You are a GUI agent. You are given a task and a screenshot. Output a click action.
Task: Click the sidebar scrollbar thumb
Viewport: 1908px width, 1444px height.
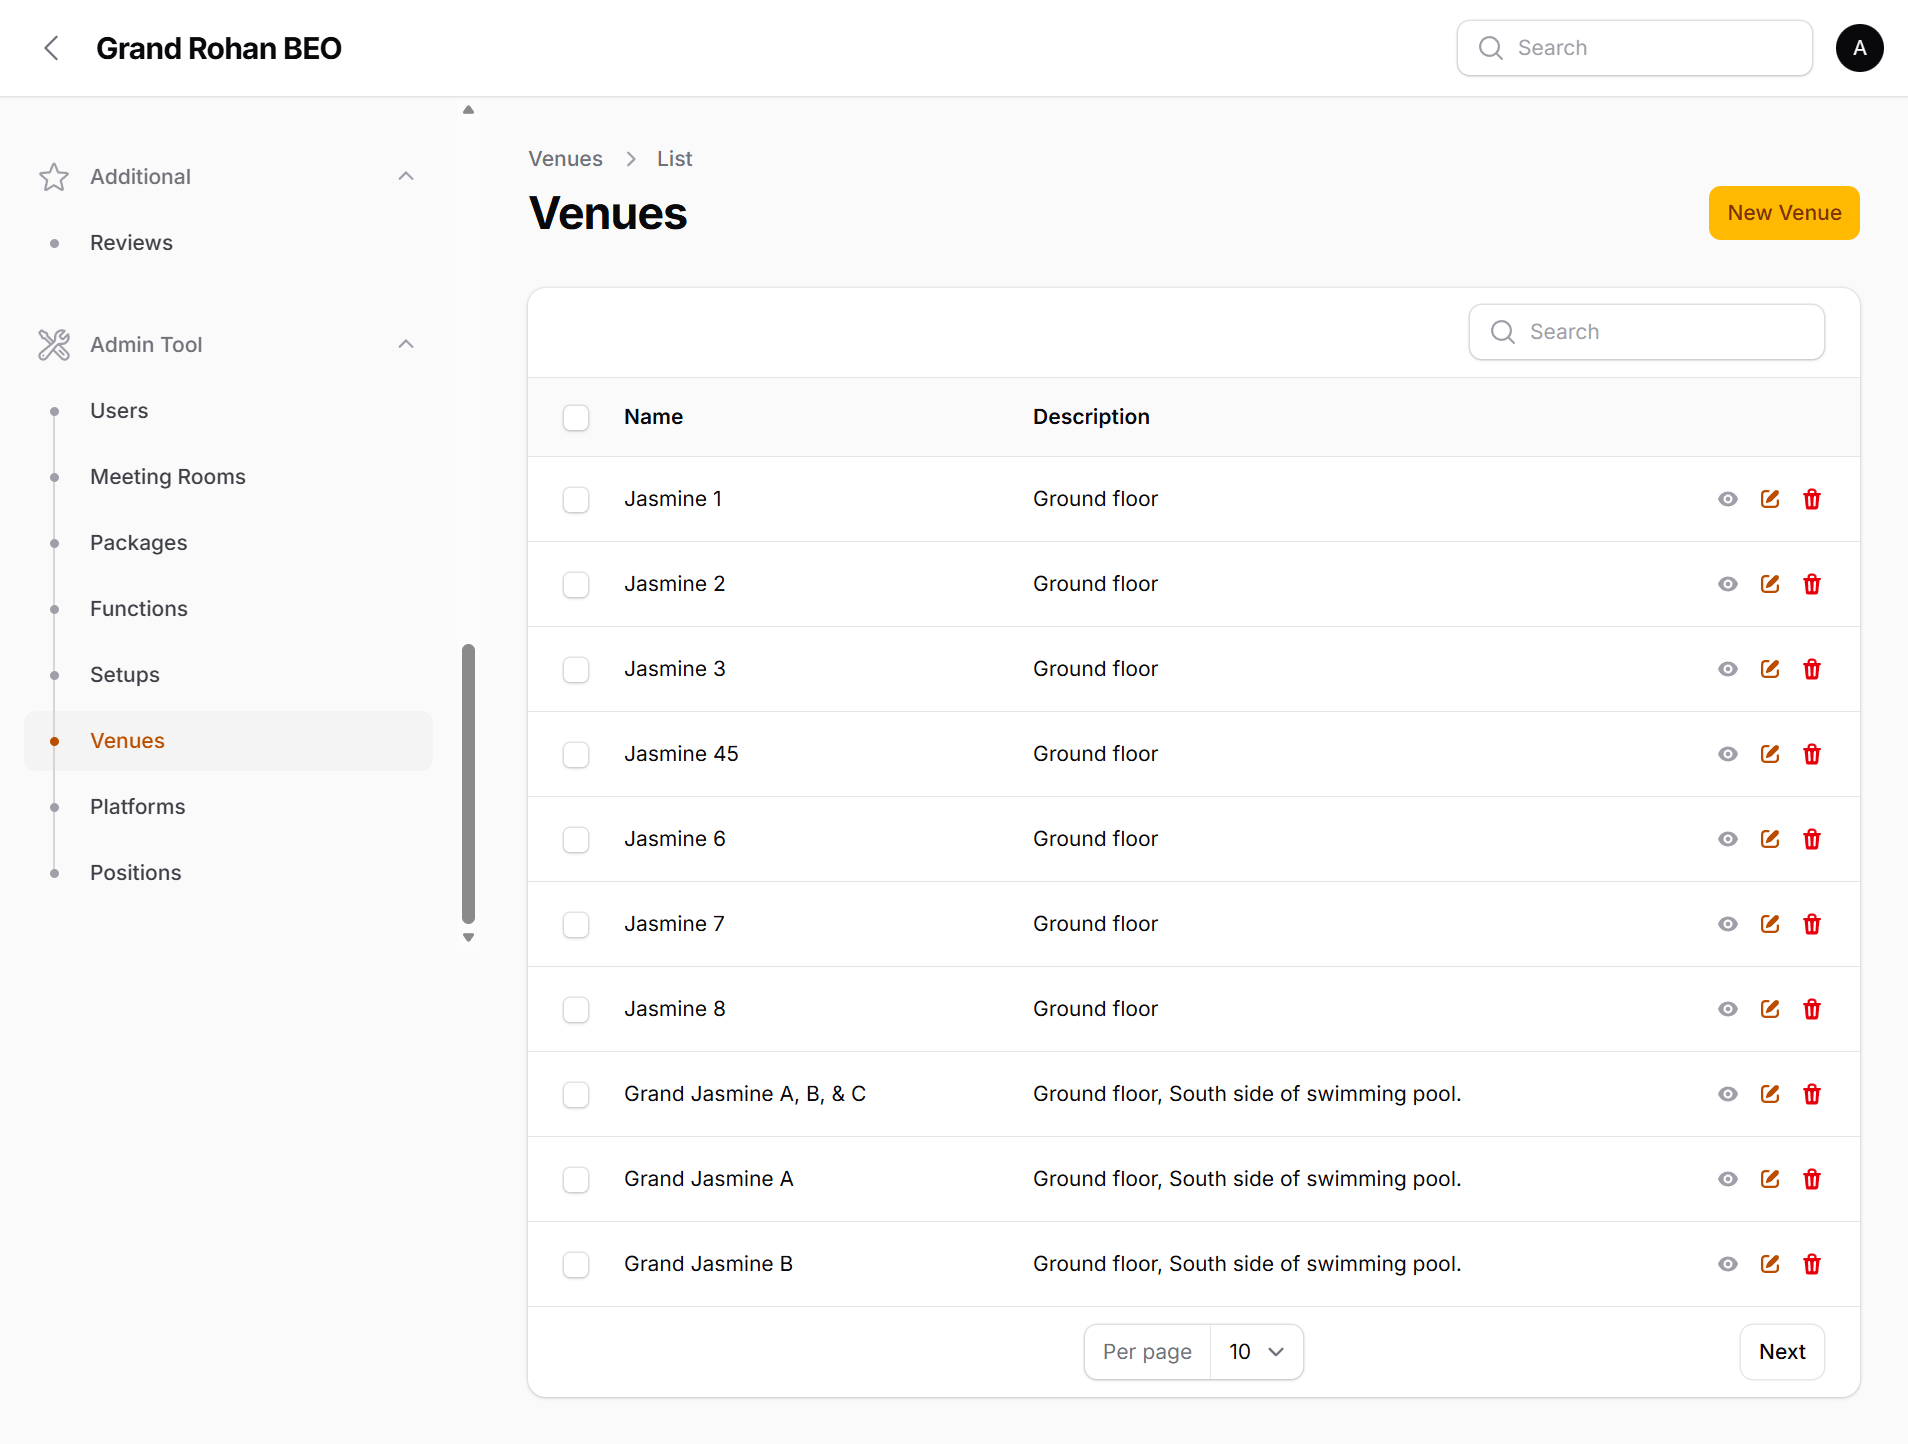(468, 784)
